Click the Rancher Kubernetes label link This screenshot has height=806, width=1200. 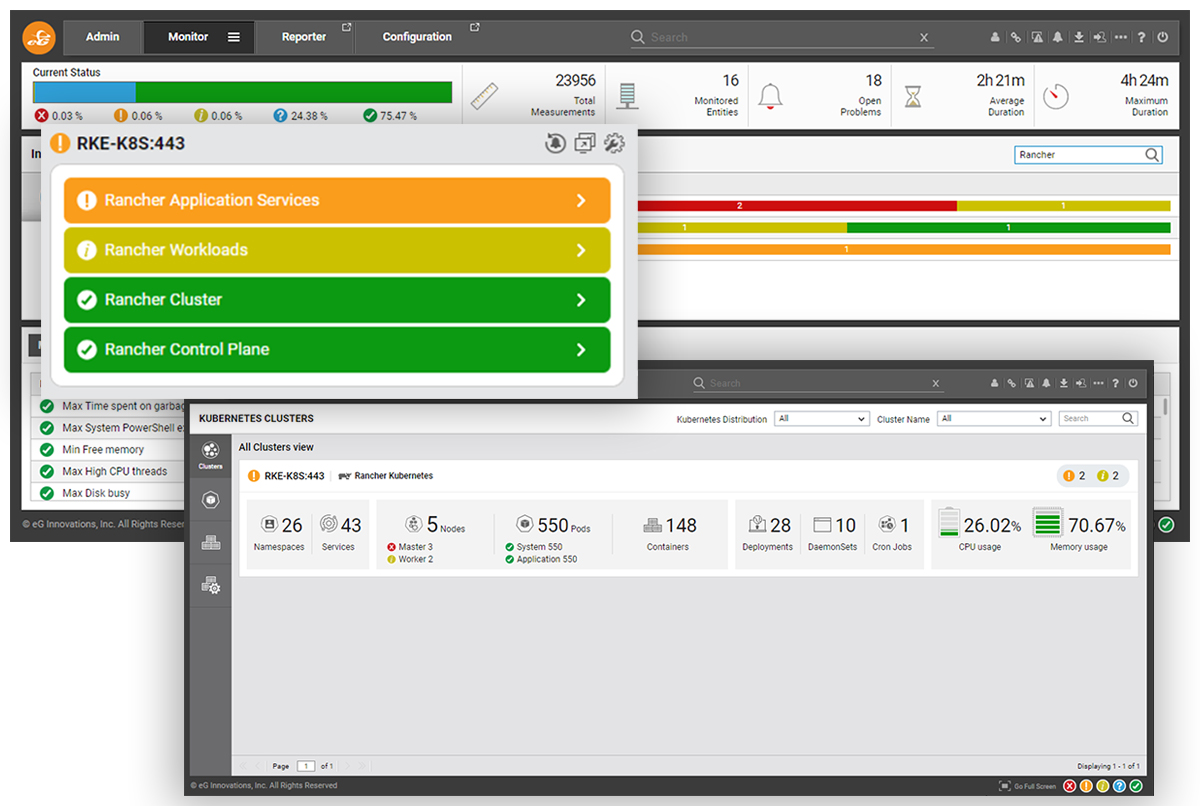pyautogui.click(x=394, y=476)
